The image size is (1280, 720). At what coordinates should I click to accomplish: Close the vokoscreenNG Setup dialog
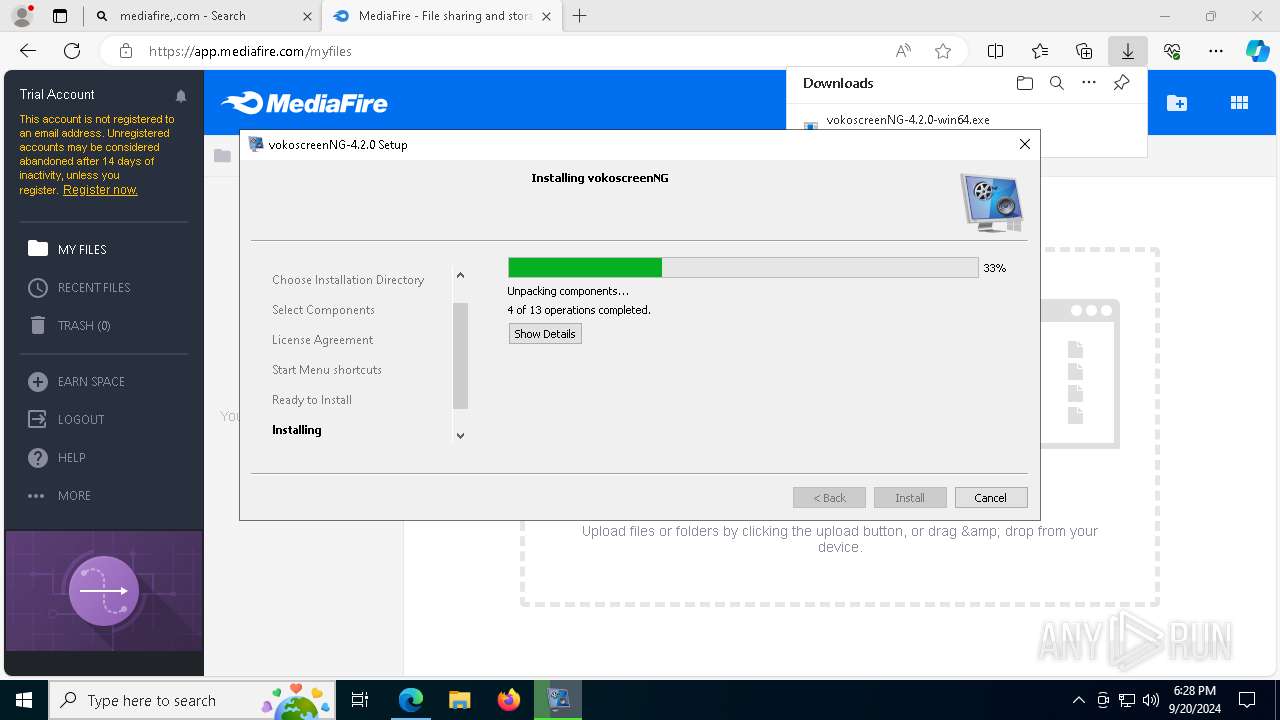(1024, 144)
